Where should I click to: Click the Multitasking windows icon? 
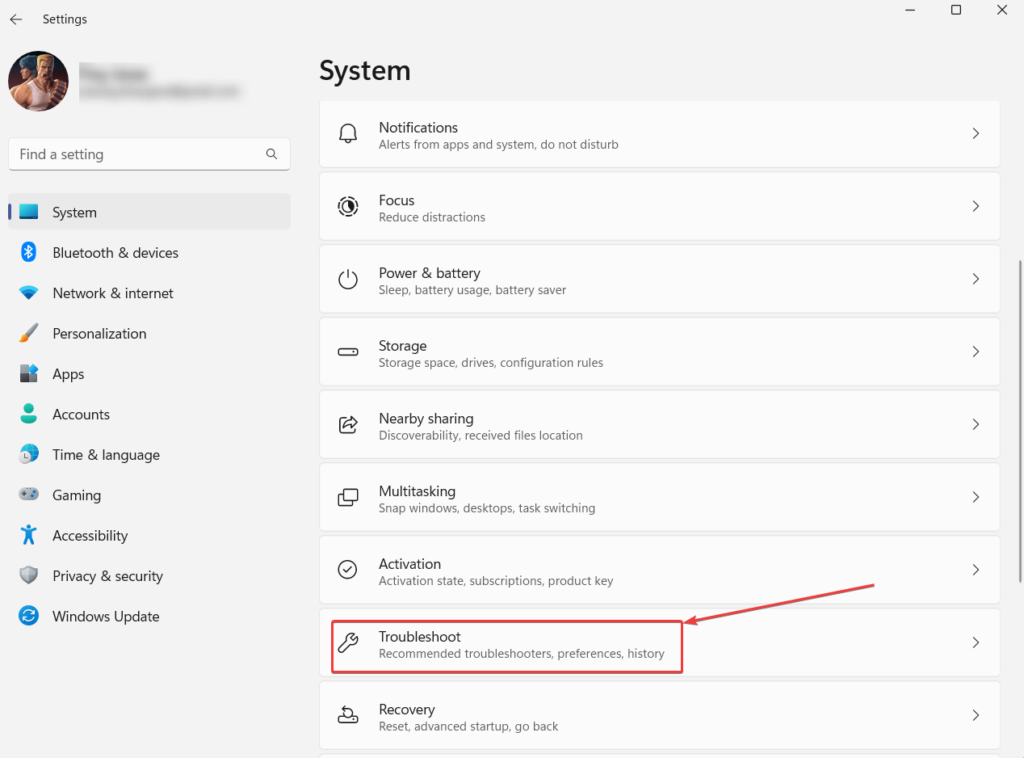[x=348, y=498]
